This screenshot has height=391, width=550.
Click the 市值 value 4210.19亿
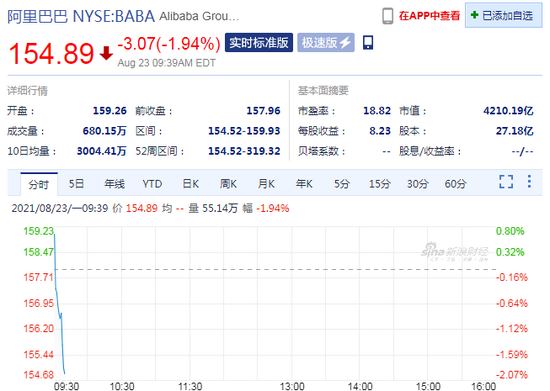(508, 111)
